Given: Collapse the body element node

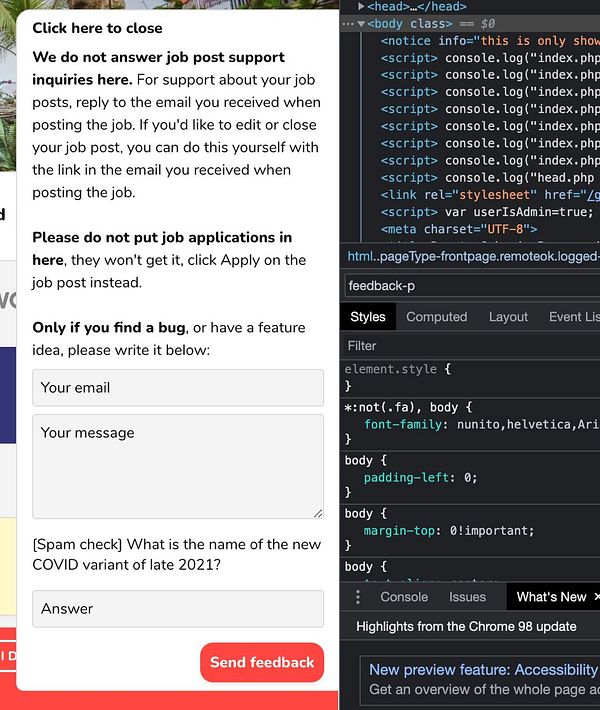Looking at the screenshot, I should (x=360, y=23).
